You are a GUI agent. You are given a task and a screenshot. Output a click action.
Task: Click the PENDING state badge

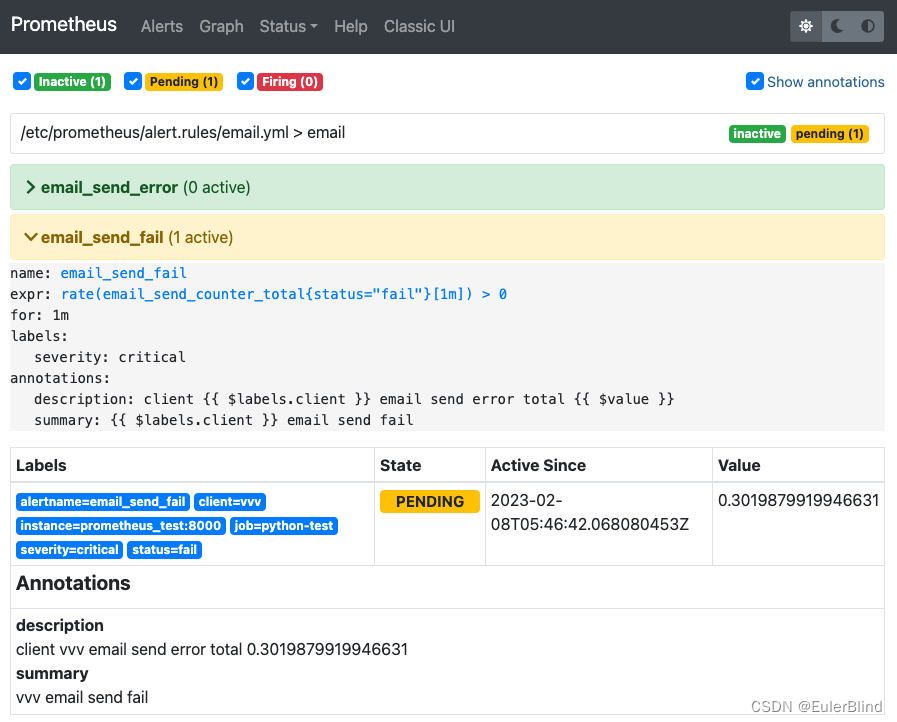click(430, 502)
